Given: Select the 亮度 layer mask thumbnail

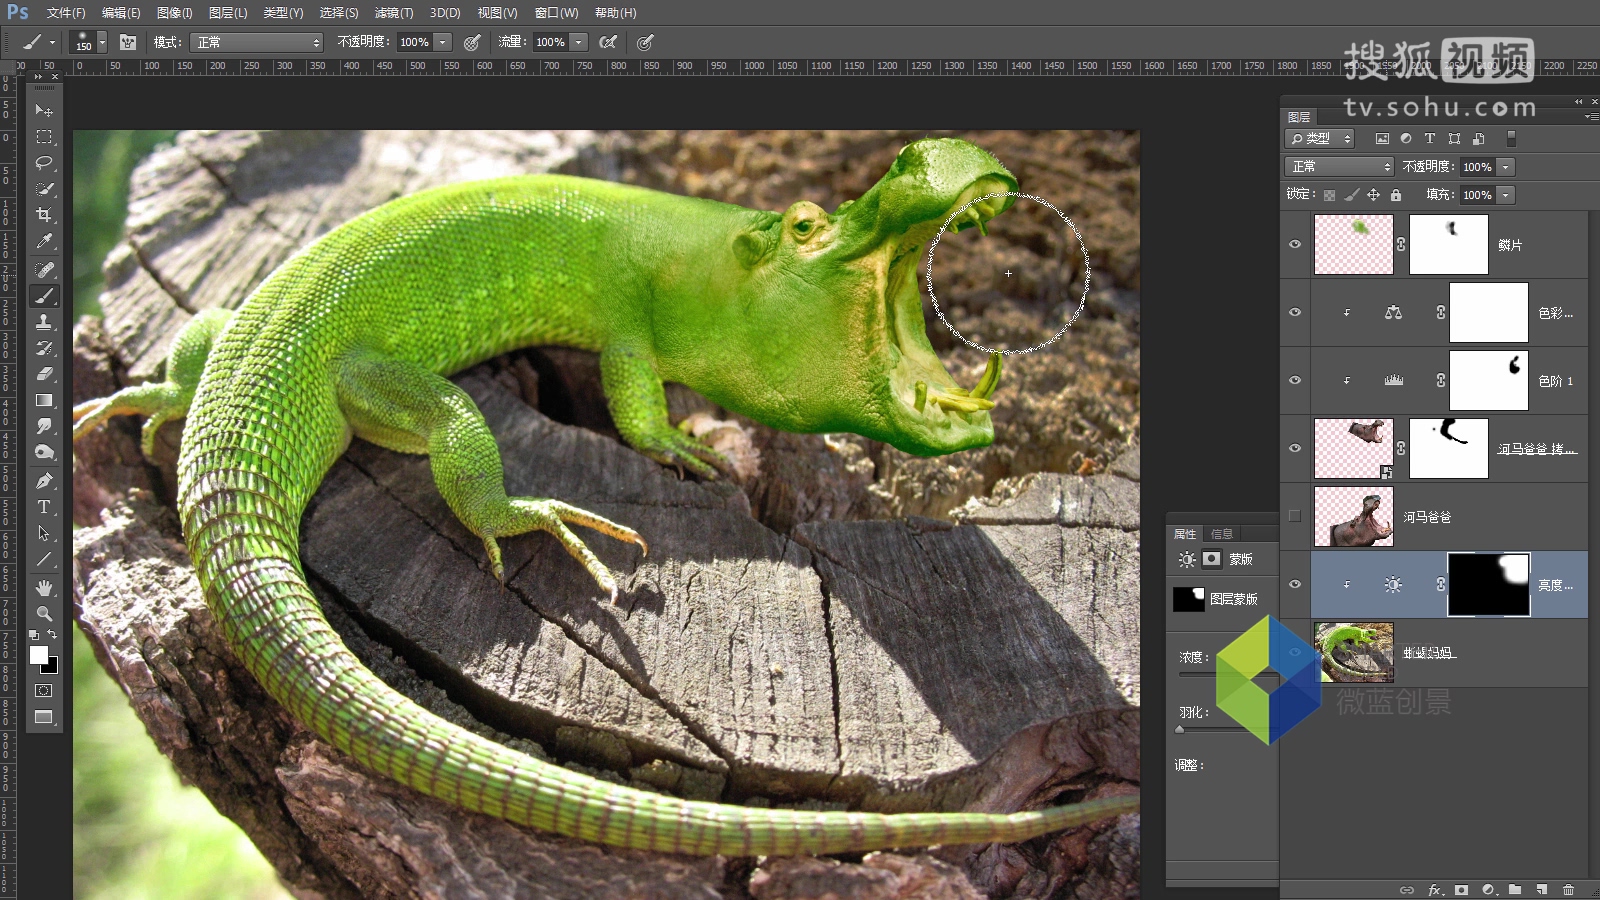Looking at the screenshot, I should pos(1488,585).
